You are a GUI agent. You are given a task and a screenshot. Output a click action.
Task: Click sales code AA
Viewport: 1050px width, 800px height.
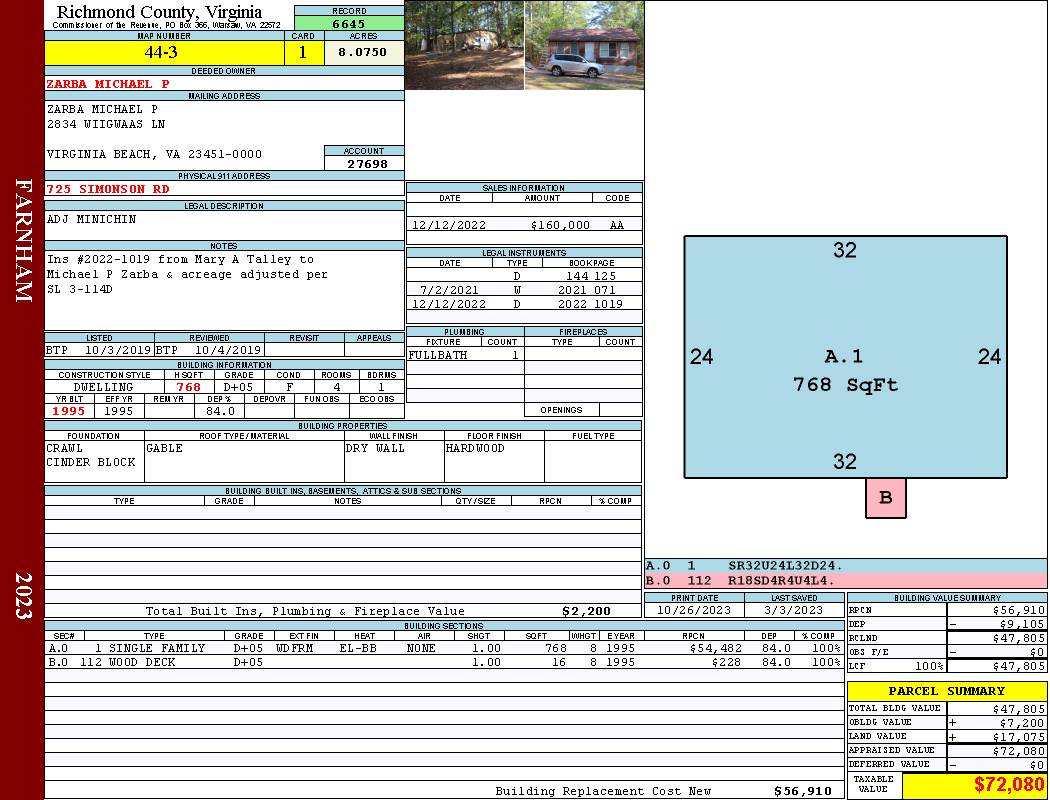click(x=617, y=225)
